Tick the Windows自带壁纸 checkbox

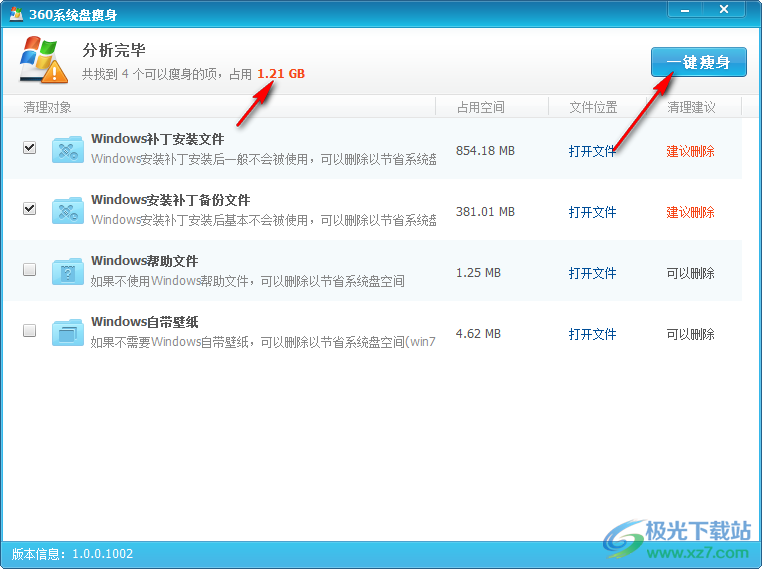pyautogui.click(x=30, y=330)
